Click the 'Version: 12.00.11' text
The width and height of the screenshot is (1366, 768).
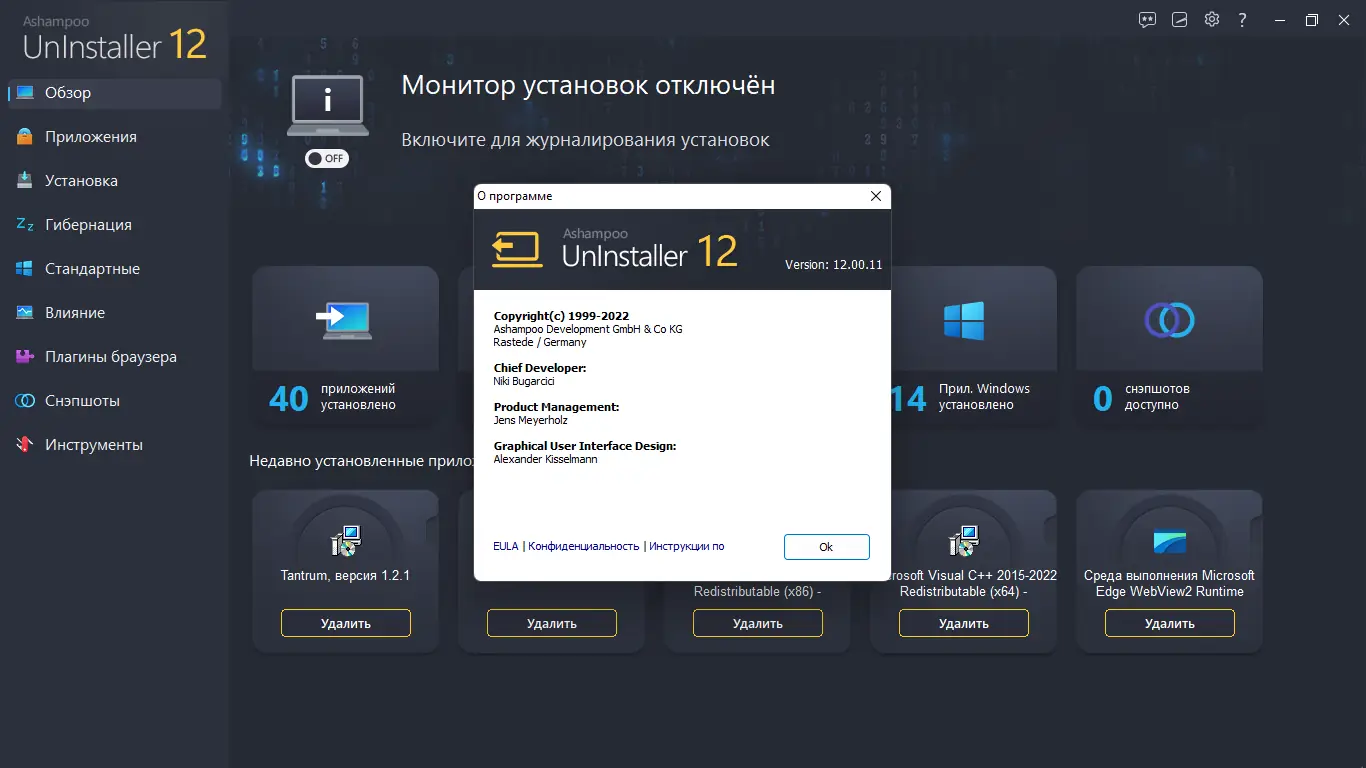tap(834, 265)
